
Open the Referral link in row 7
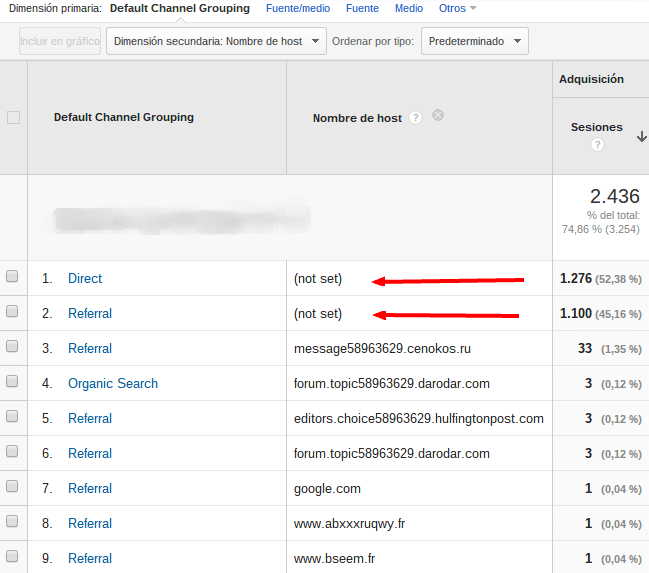pos(90,489)
